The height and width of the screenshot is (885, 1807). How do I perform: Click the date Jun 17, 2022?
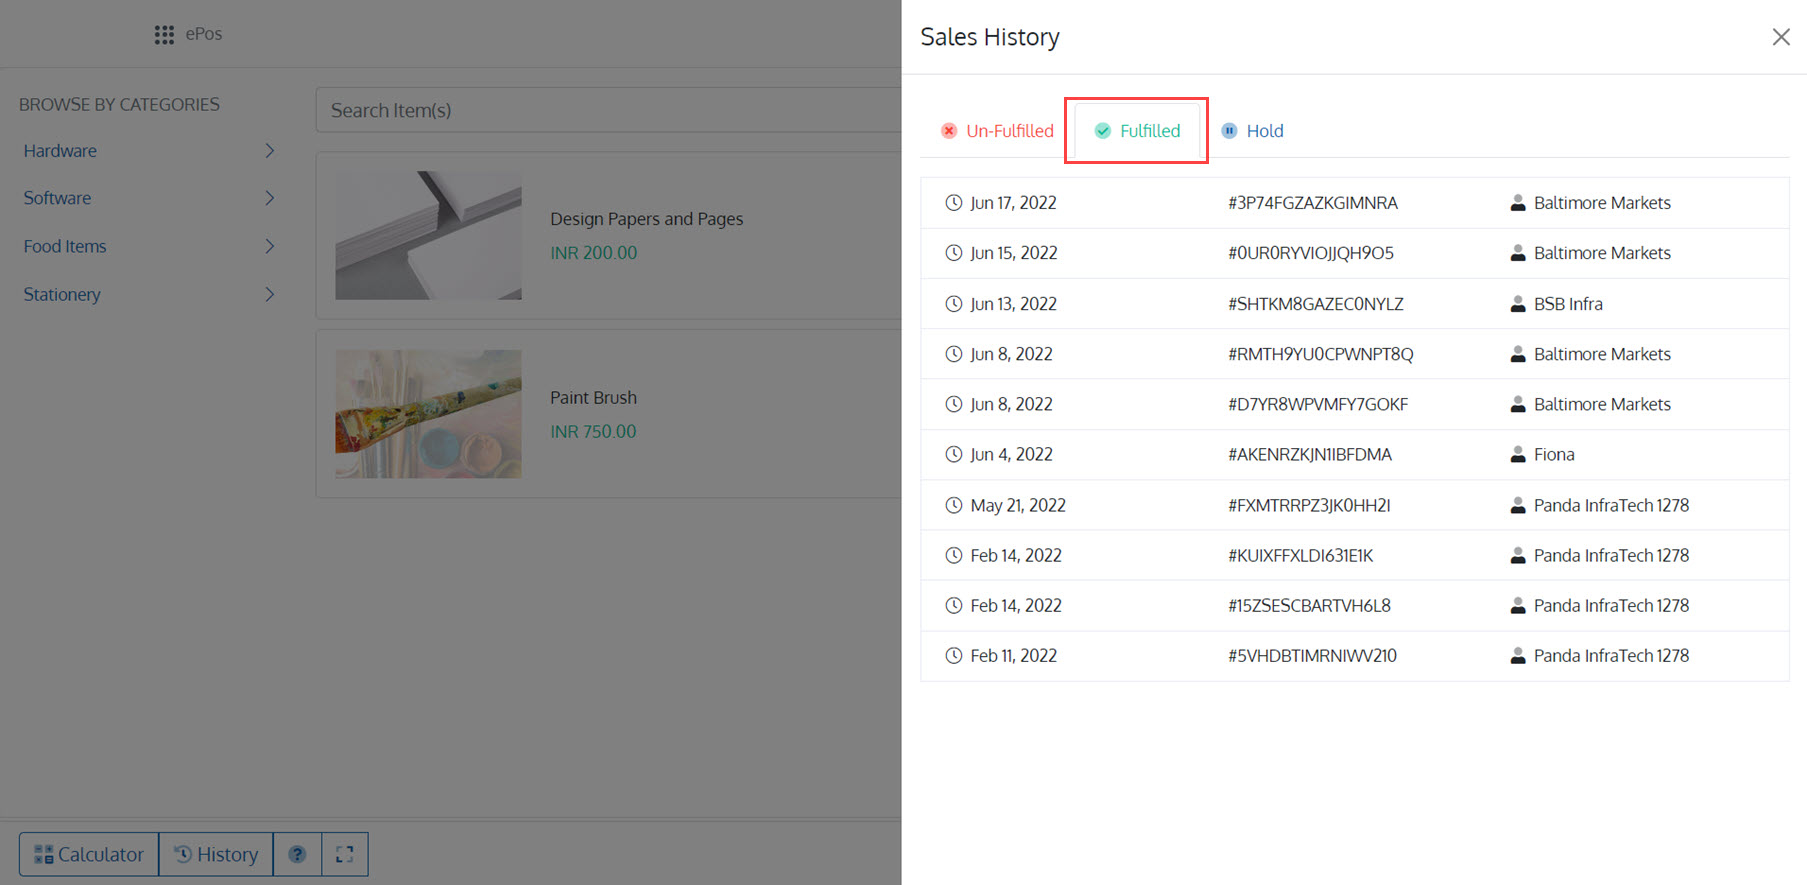[1013, 203]
